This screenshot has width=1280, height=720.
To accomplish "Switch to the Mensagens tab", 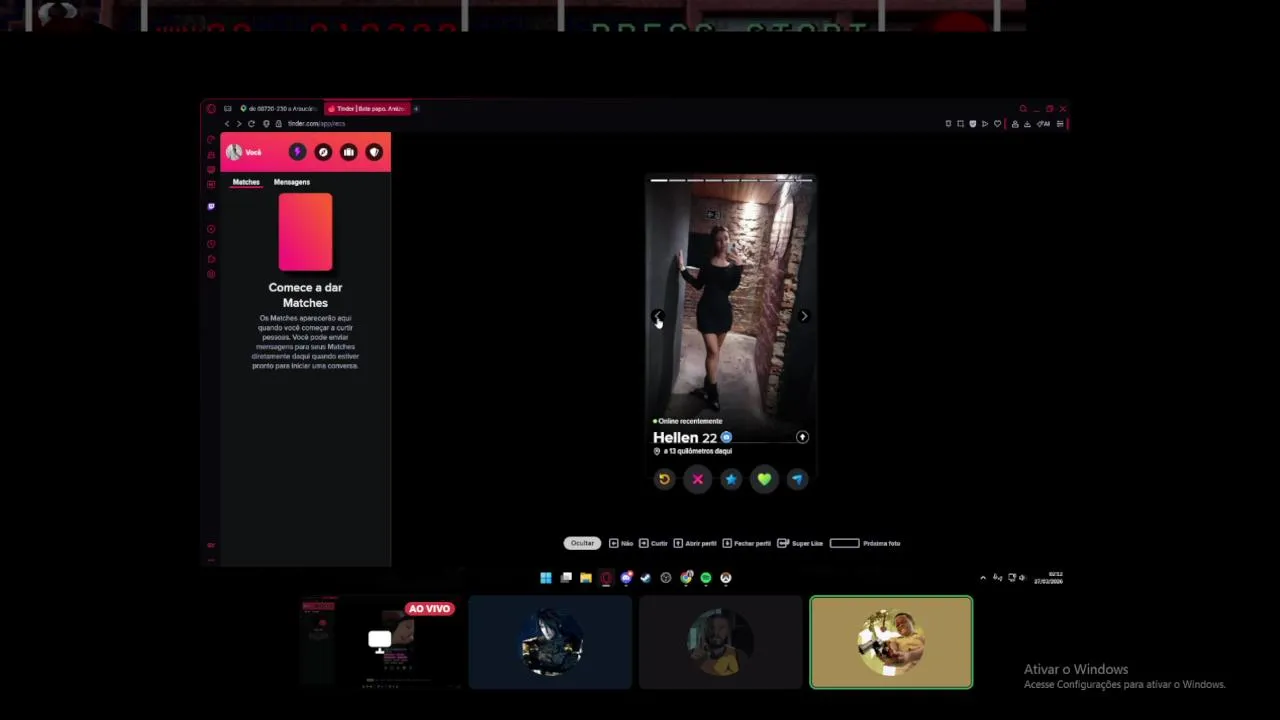I will (x=292, y=182).
